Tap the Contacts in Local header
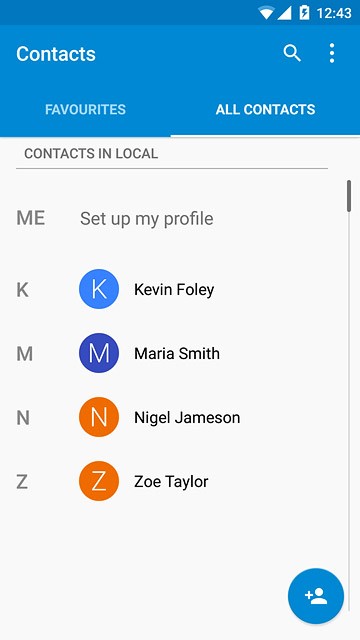The image size is (360, 640). click(91, 154)
